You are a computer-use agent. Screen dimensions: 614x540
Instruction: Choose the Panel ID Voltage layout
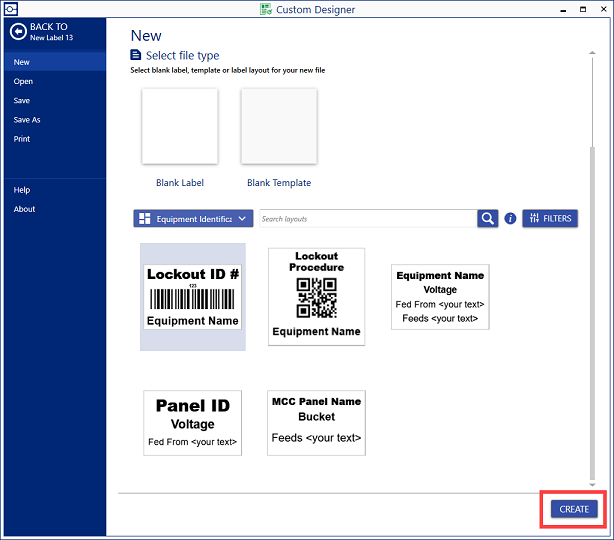[193, 423]
